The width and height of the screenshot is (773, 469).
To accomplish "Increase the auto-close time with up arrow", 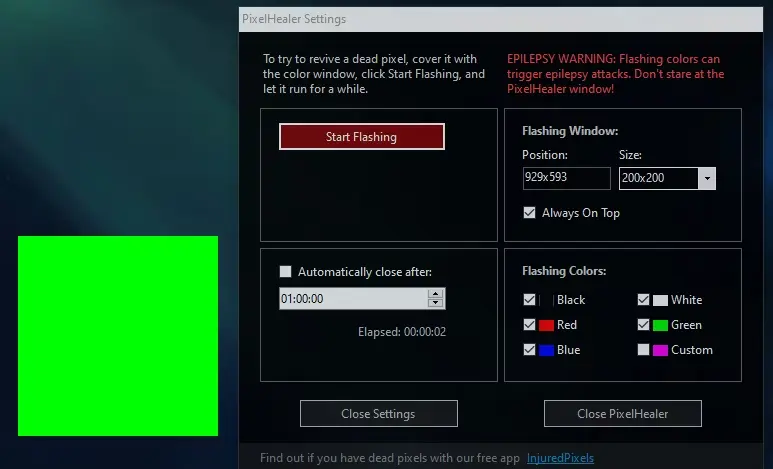I will (x=435, y=293).
